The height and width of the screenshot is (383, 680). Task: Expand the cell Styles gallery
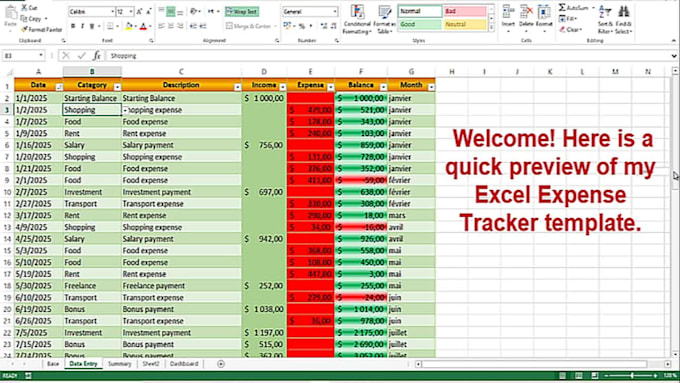coord(491,28)
